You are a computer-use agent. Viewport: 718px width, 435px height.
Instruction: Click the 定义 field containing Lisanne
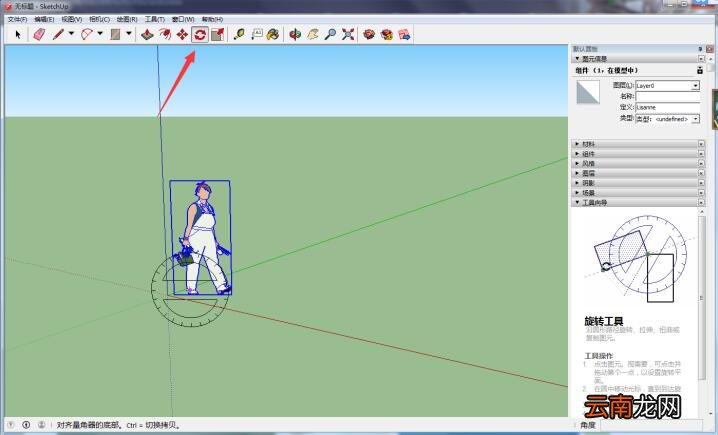pos(668,107)
